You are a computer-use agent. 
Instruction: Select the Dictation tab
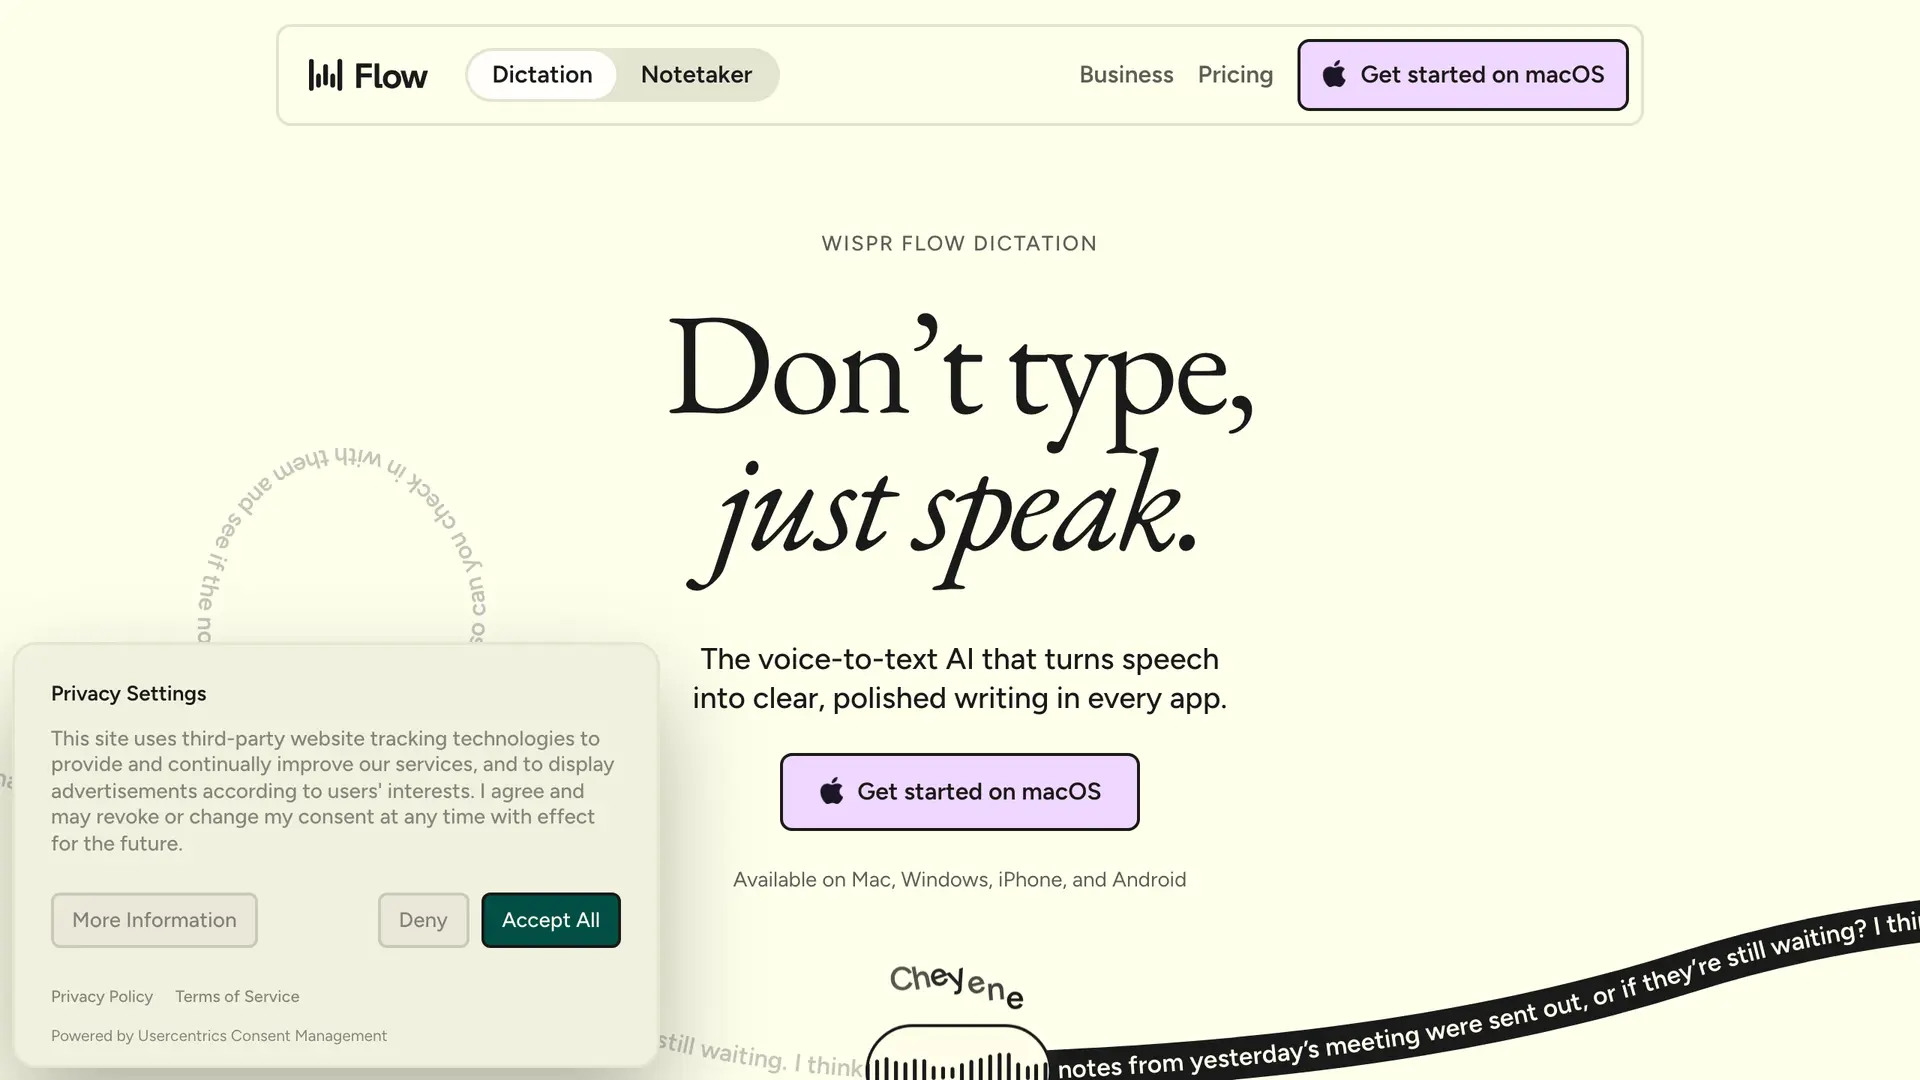coord(542,75)
